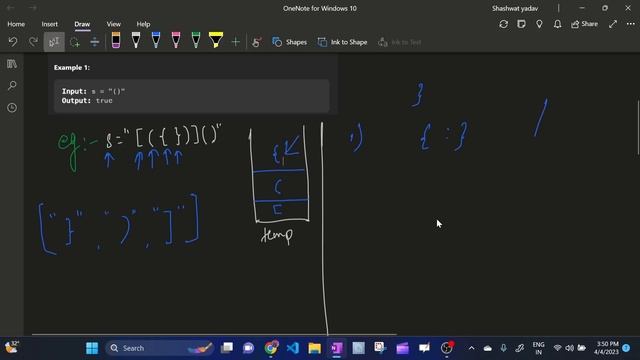
Task: Toggle Draw with Touch mode
Action: [257, 42]
